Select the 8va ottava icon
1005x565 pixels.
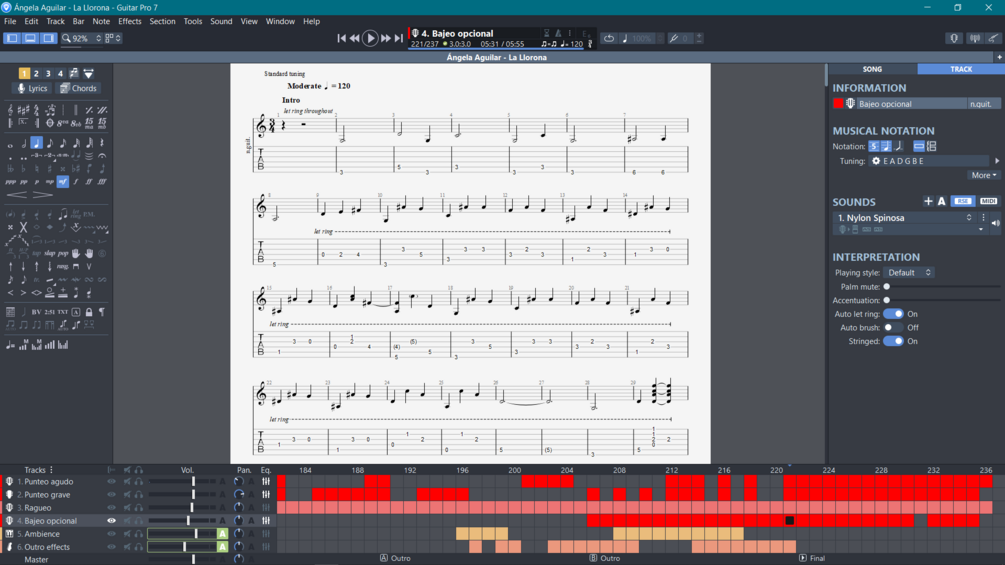62,123
